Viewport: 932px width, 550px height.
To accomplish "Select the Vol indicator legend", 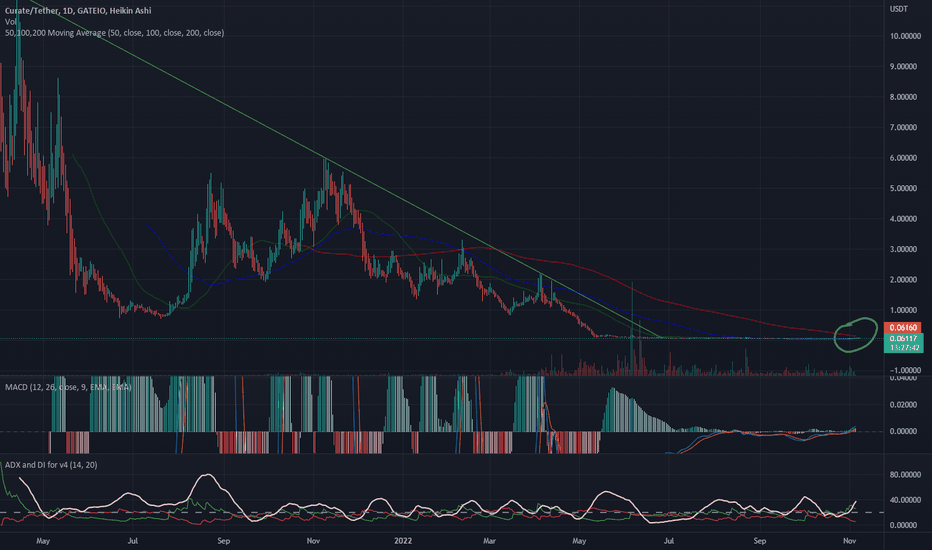I will tap(10, 22).
